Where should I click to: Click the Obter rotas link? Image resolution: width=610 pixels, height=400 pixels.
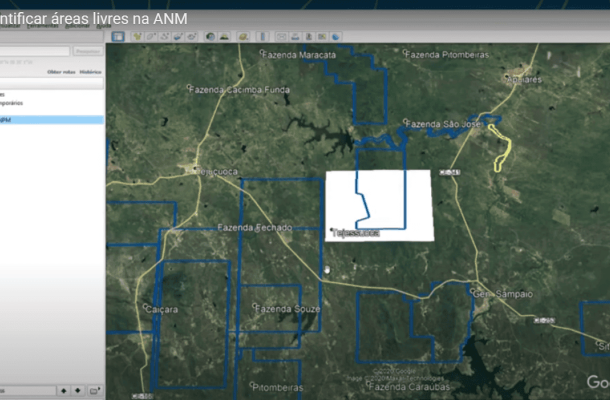click(61, 72)
